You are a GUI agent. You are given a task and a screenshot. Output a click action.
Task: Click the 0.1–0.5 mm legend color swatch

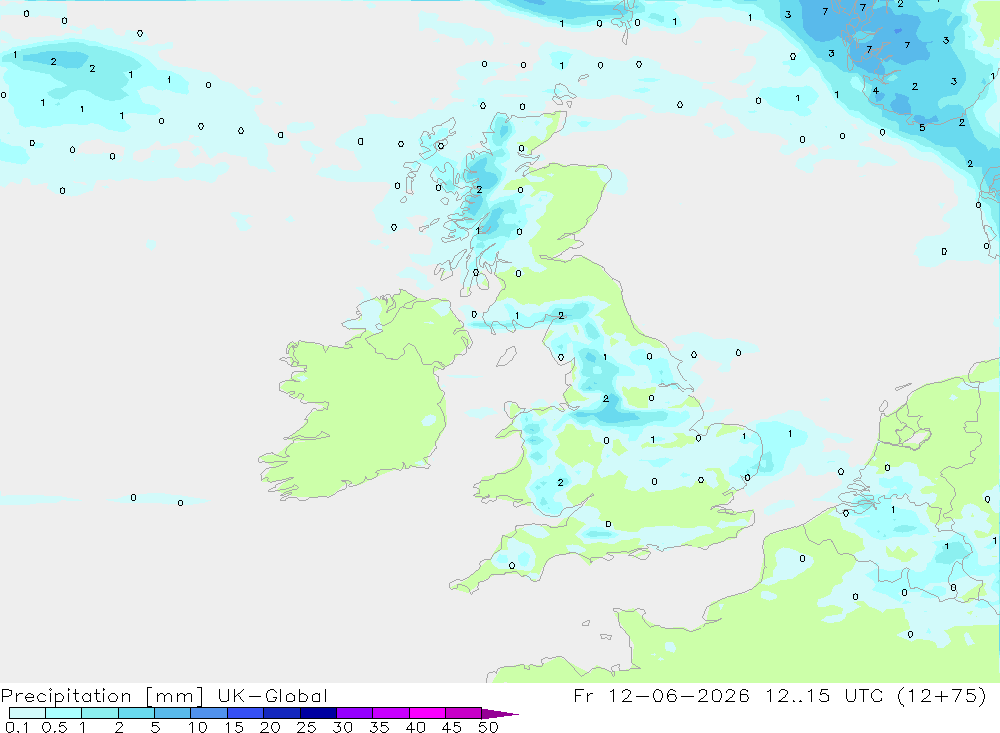pos(27,713)
